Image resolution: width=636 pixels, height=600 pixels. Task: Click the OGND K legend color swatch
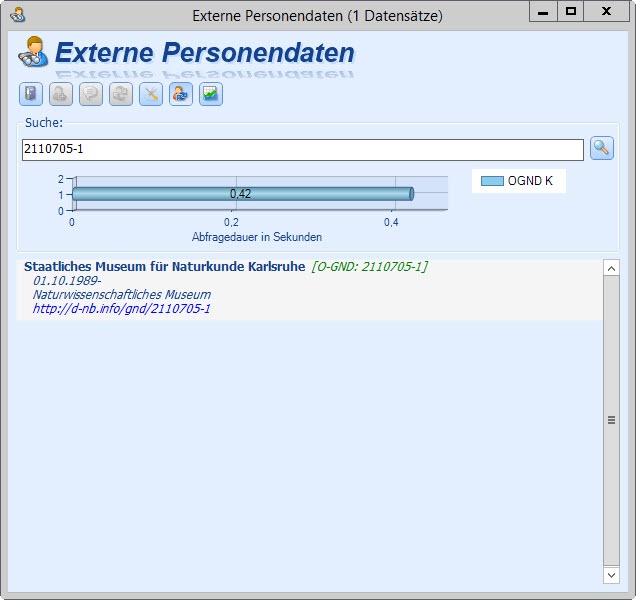[x=492, y=181]
